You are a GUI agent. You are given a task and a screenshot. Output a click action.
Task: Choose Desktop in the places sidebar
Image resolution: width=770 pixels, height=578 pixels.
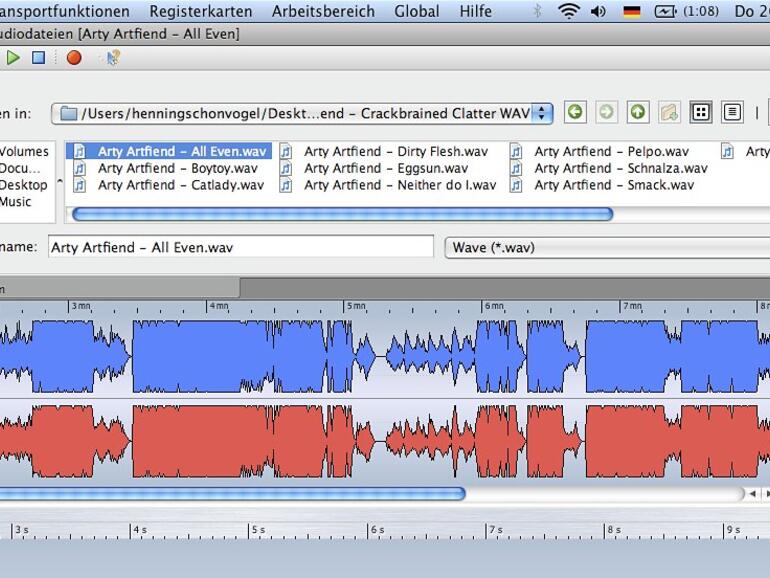click(x=23, y=185)
